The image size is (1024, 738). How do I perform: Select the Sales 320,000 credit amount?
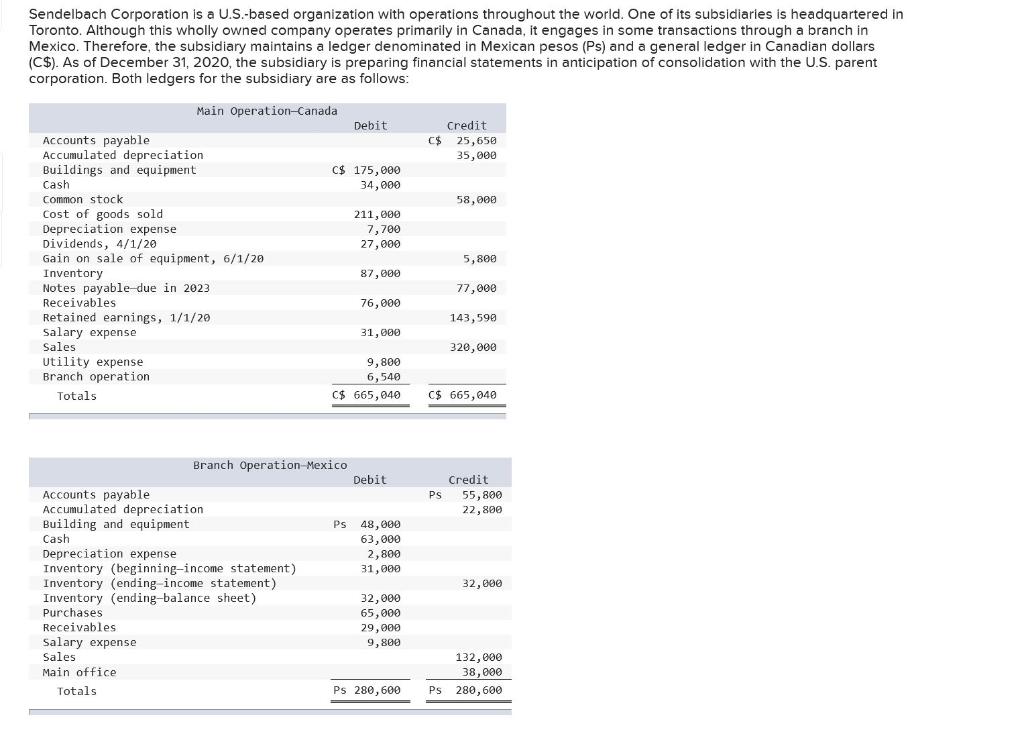click(x=473, y=347)
